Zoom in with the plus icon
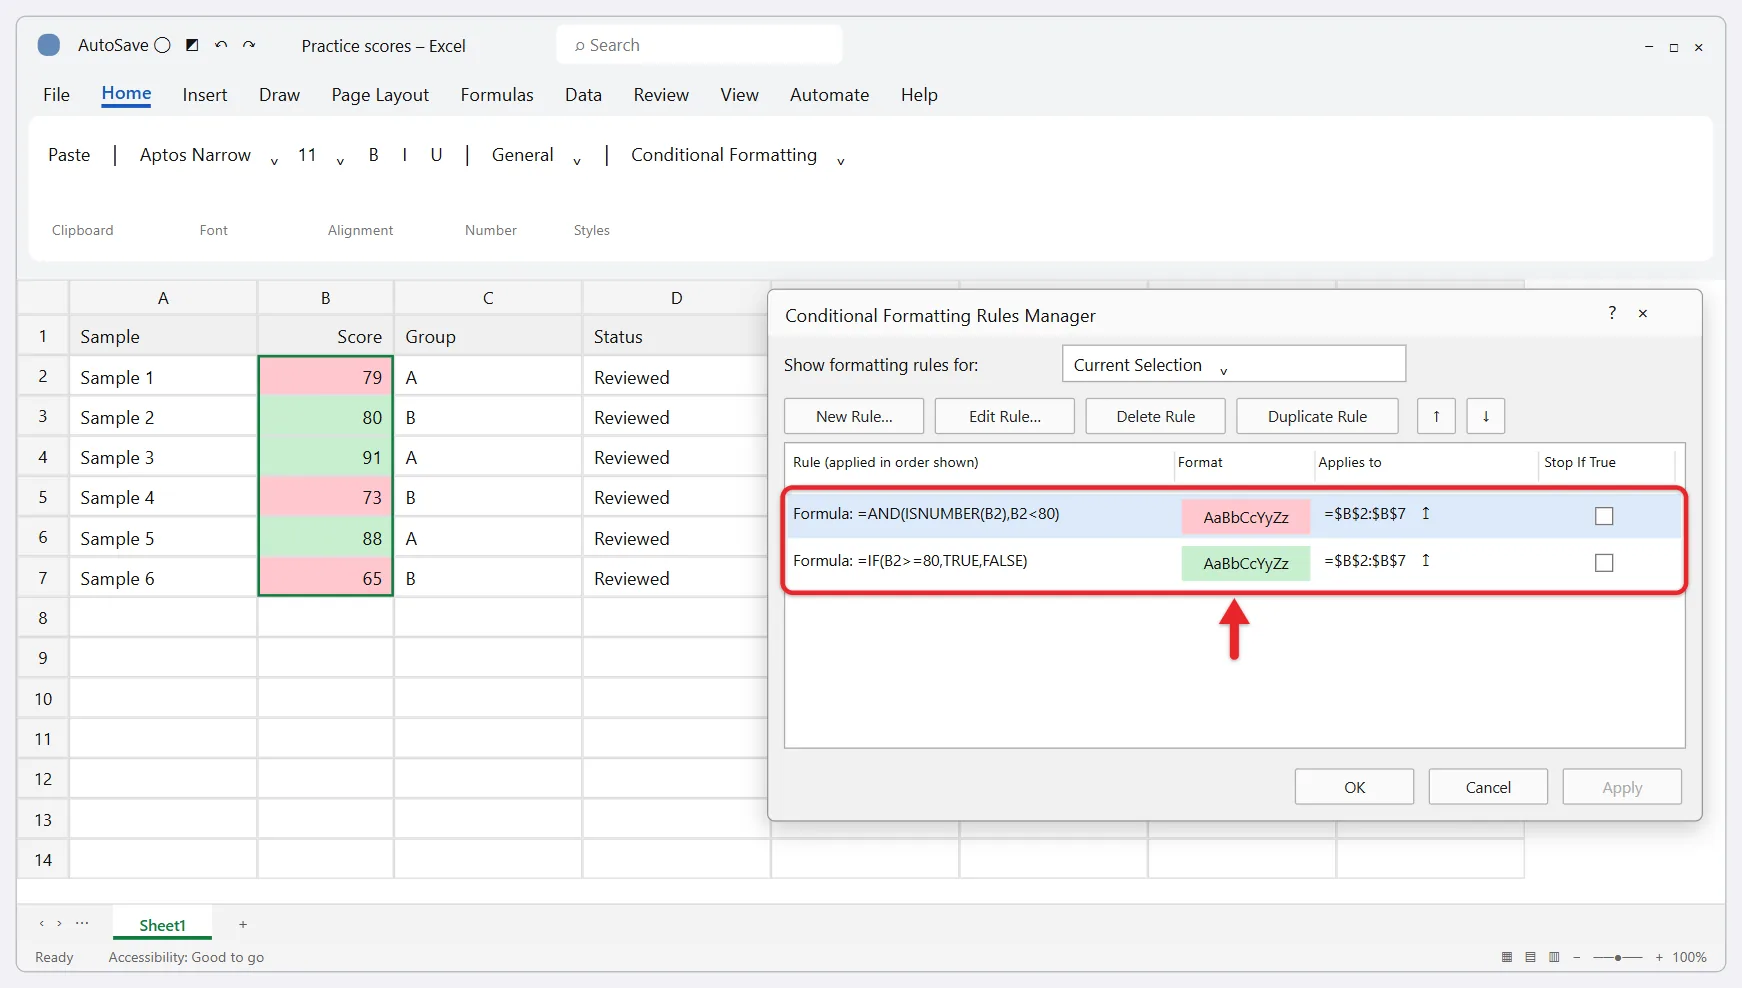The width and height of the screenshot is (1742, 988). click(x=1659, y=957)
